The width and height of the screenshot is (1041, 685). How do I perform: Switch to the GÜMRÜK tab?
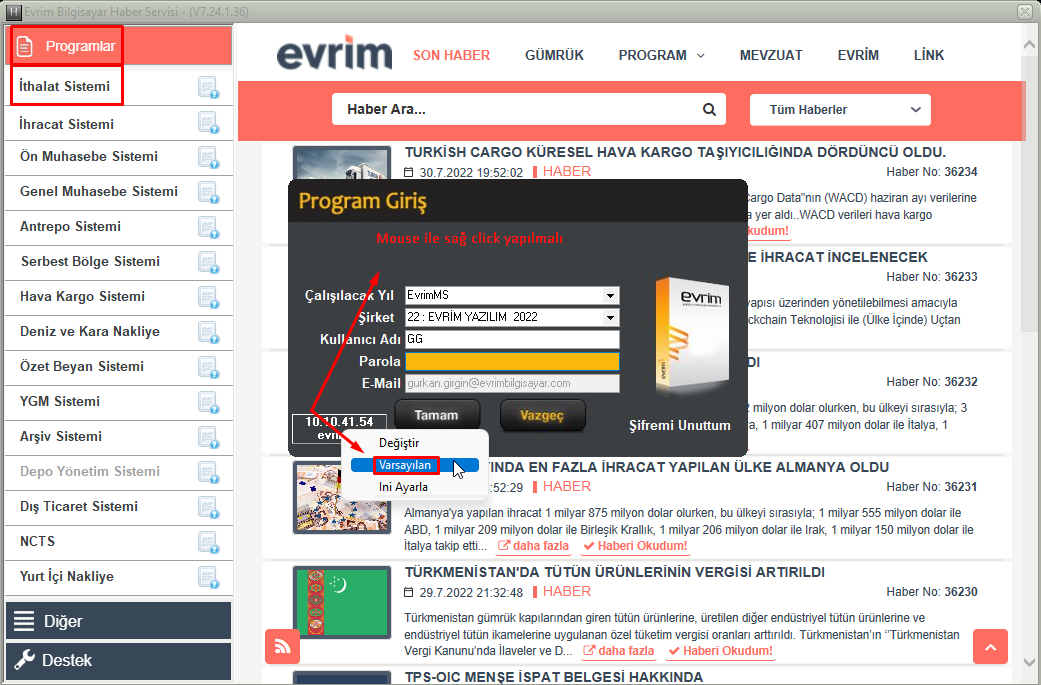coord(554,56)
